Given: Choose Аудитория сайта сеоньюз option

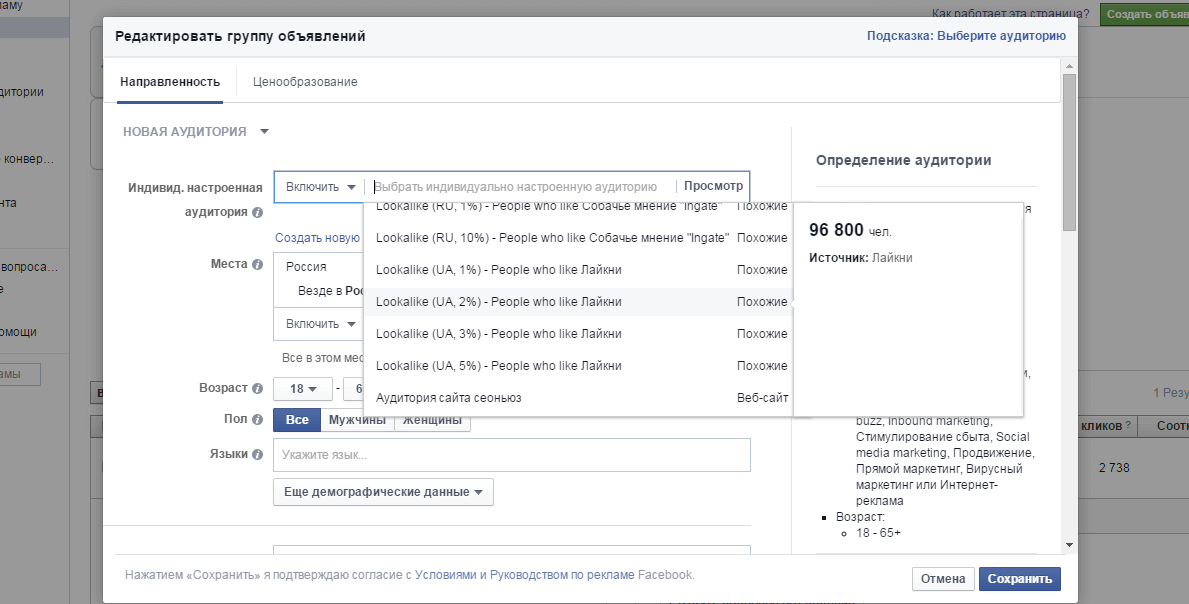Looking at the screenshot, I should click(448, 398).
